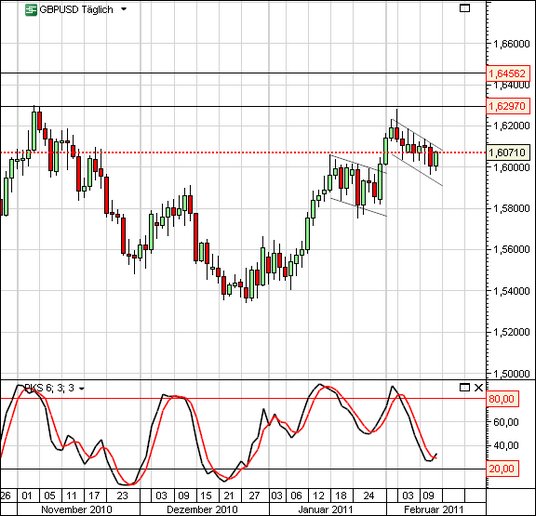Open the GBPUSD Täglich dropdown arrow

point(123,10)
